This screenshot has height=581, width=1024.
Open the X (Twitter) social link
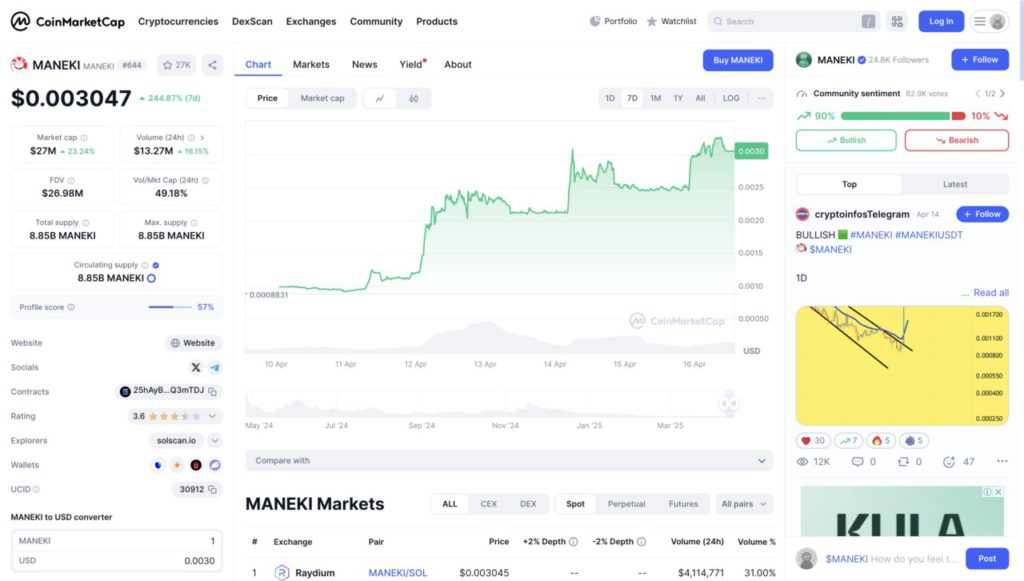195,368
